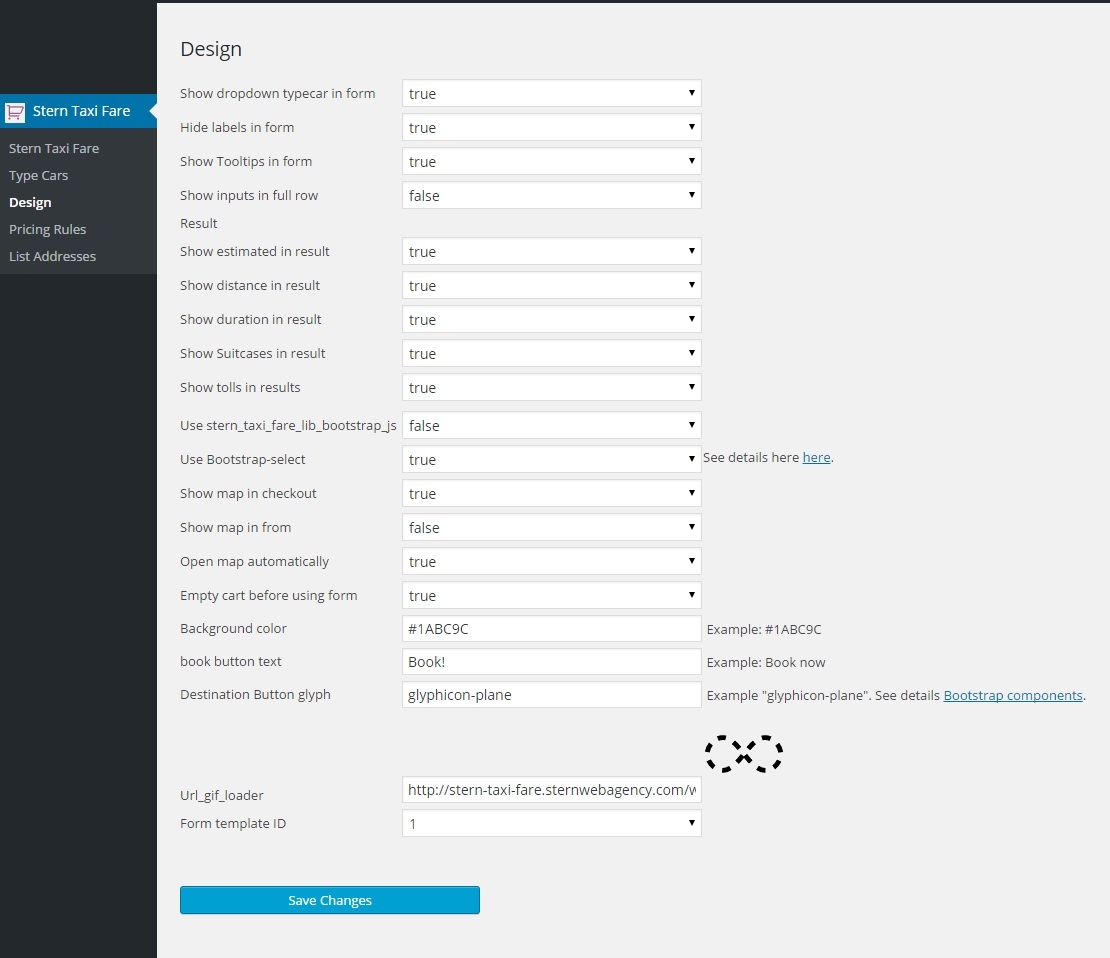Image resolution: width=1110 pixels, height=958 pixels.
Task: Open List Addresses submenu
Action: (52, 256)
